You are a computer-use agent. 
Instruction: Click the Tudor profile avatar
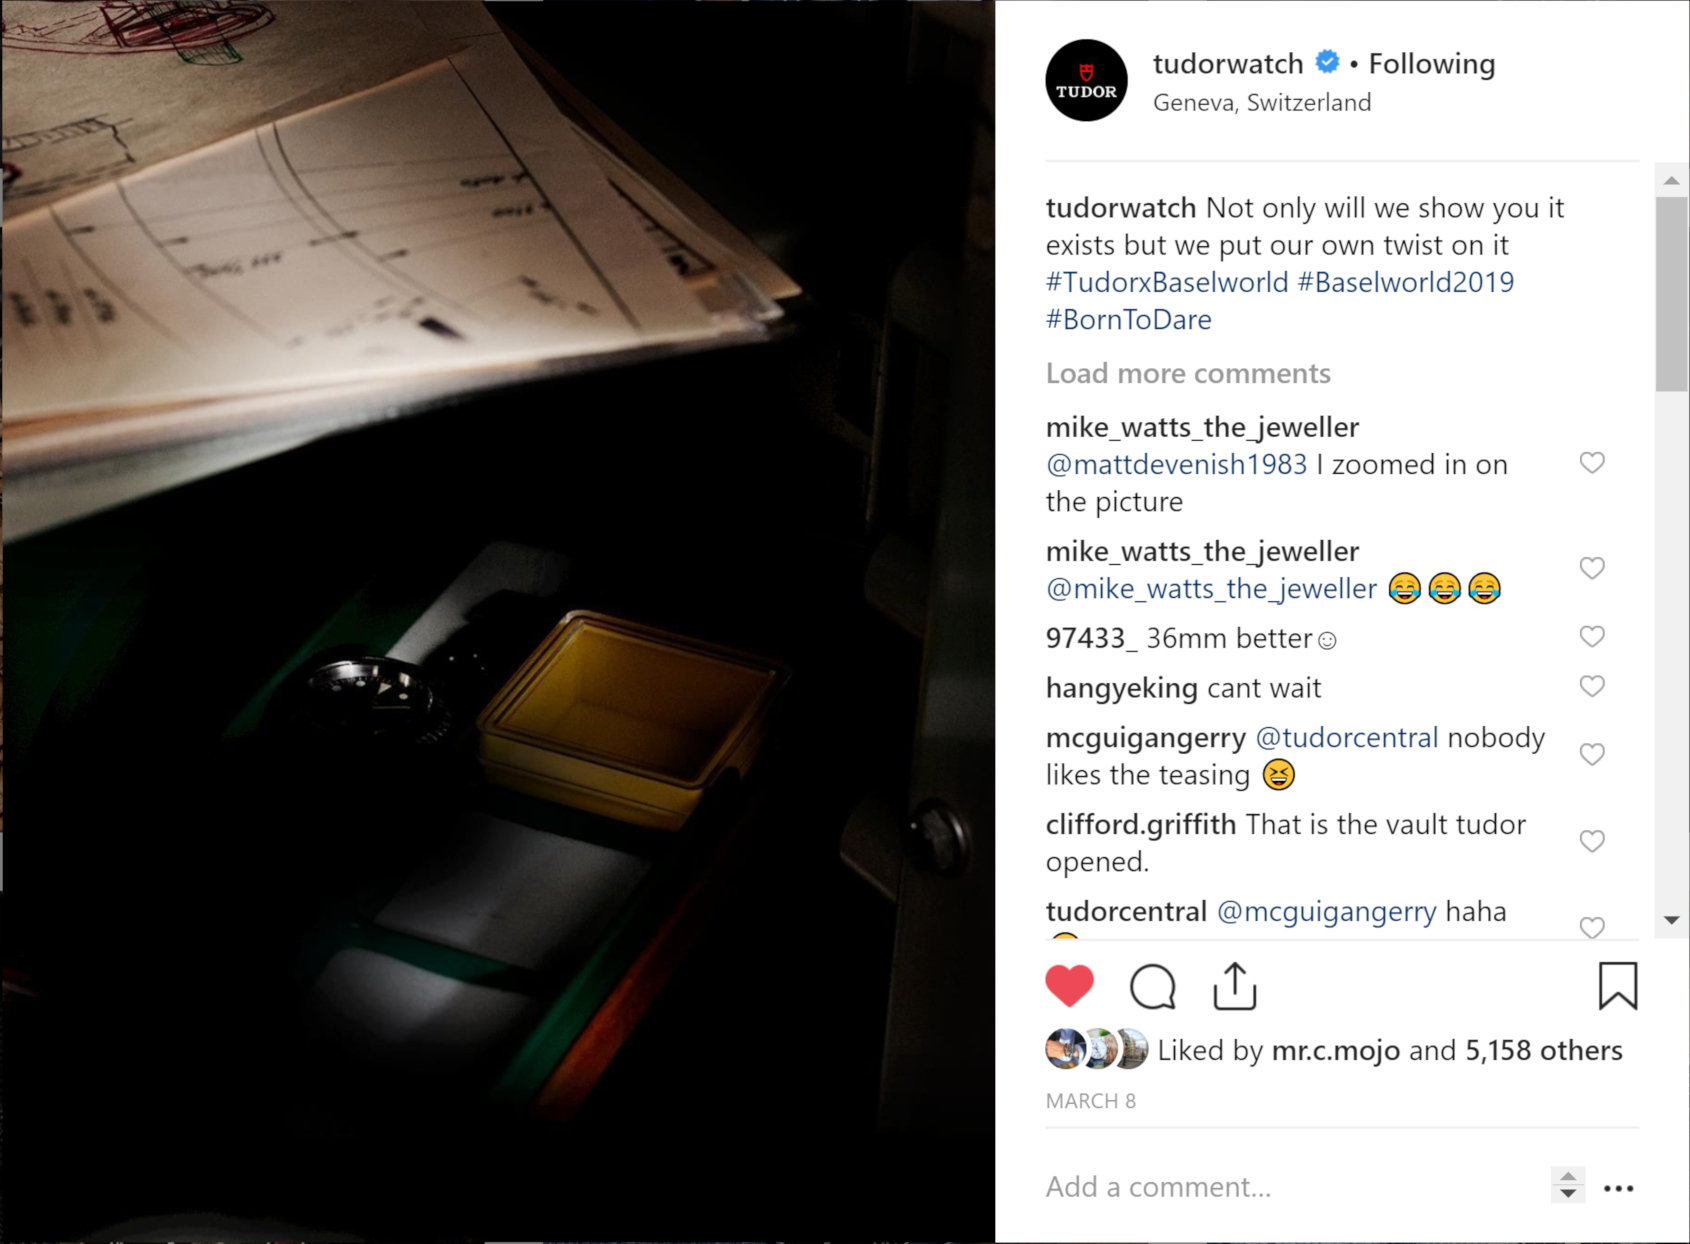click(x=1086, y=80)
